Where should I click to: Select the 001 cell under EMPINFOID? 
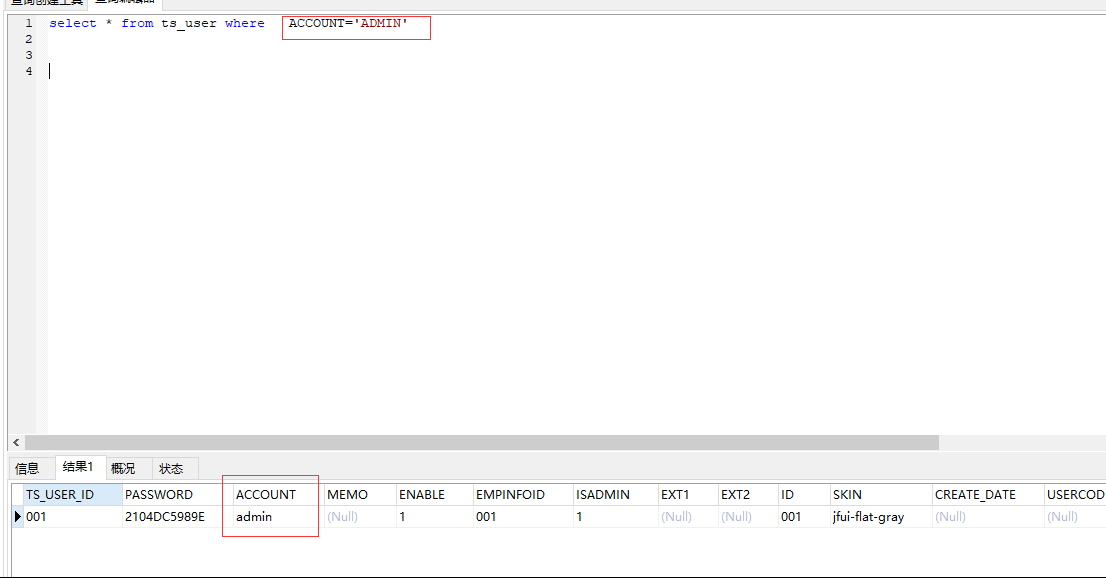pos(523,517)
